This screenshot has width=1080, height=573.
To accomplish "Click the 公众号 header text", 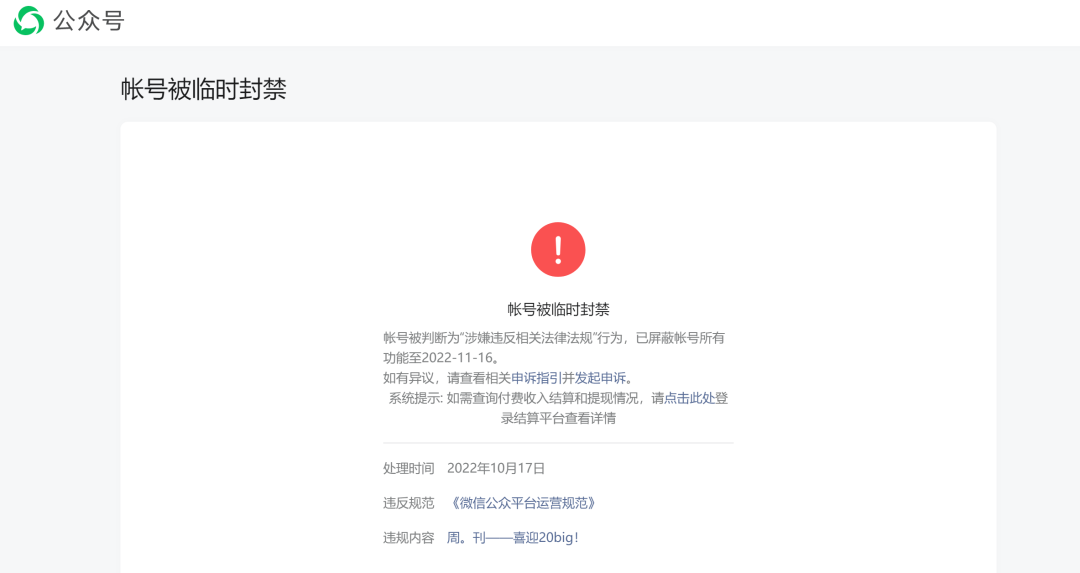I will click(89, 21).
